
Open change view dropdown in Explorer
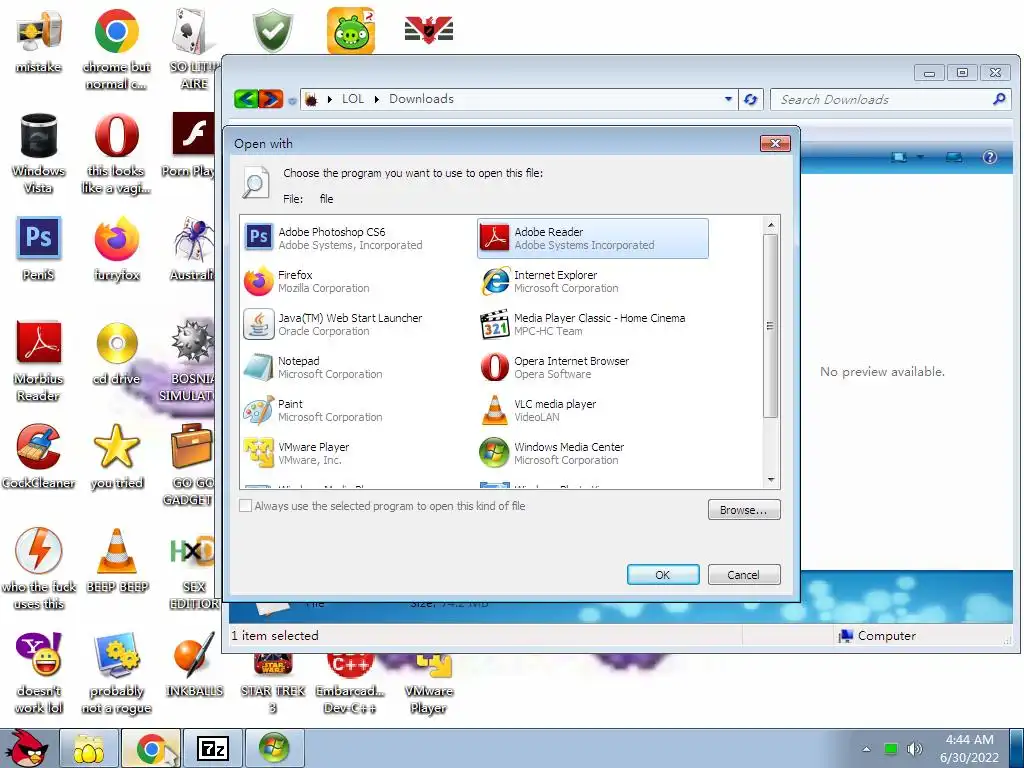point(921,157)
